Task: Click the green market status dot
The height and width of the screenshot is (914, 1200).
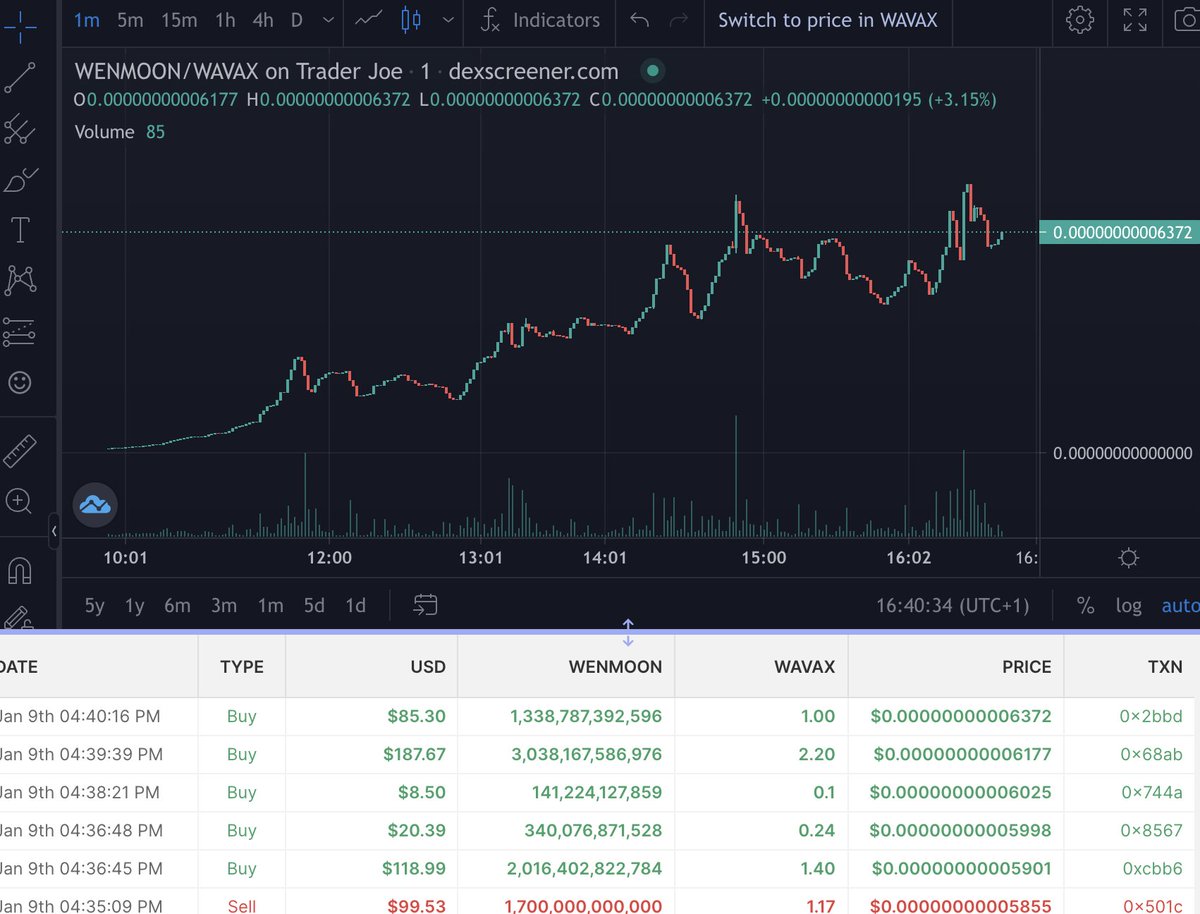Action: [x=652, y=71]
